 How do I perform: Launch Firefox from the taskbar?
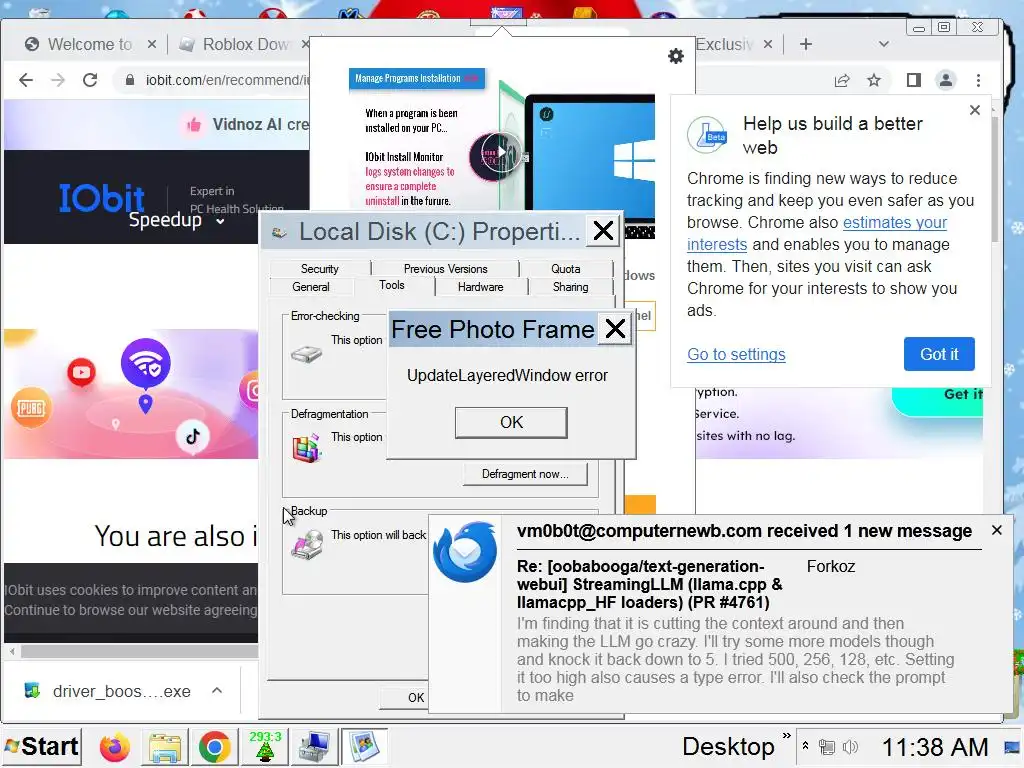[x=114, y=747]
